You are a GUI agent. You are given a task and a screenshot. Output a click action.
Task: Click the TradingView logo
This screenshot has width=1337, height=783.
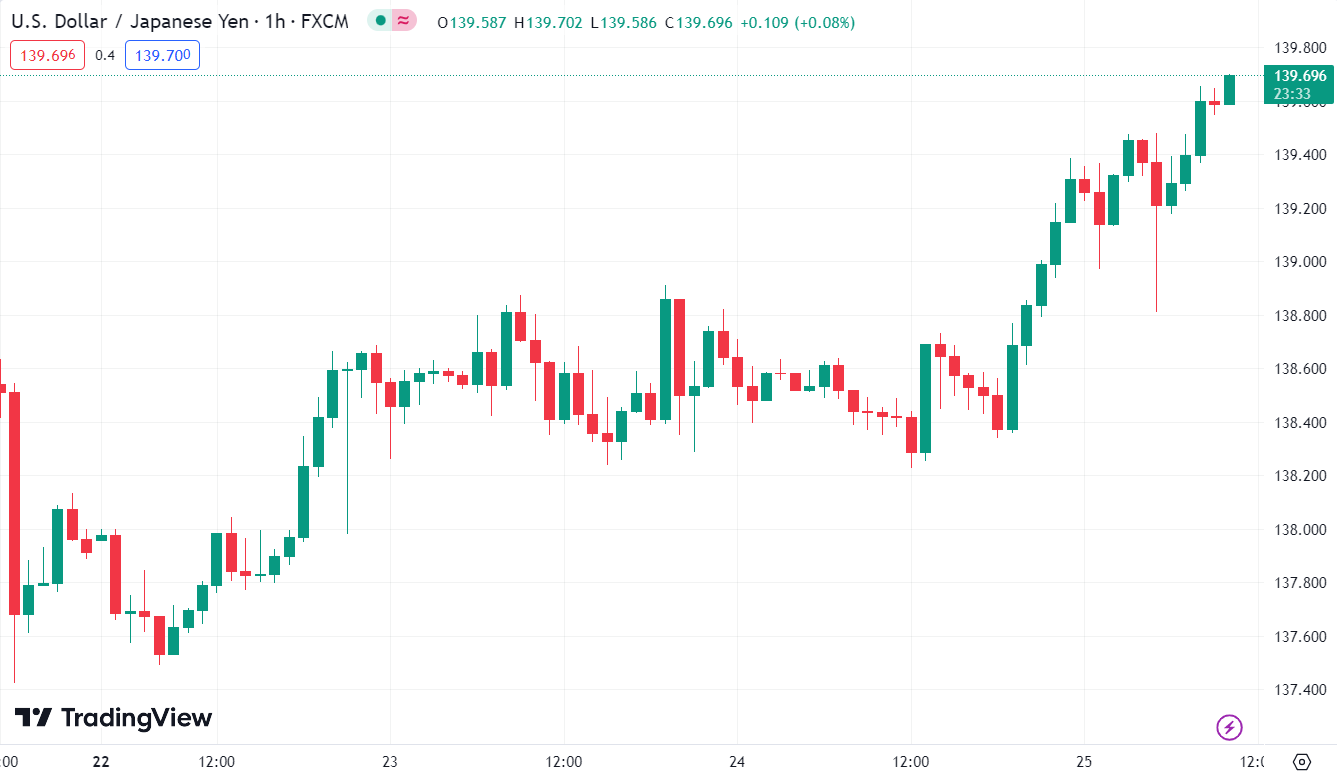113,718
